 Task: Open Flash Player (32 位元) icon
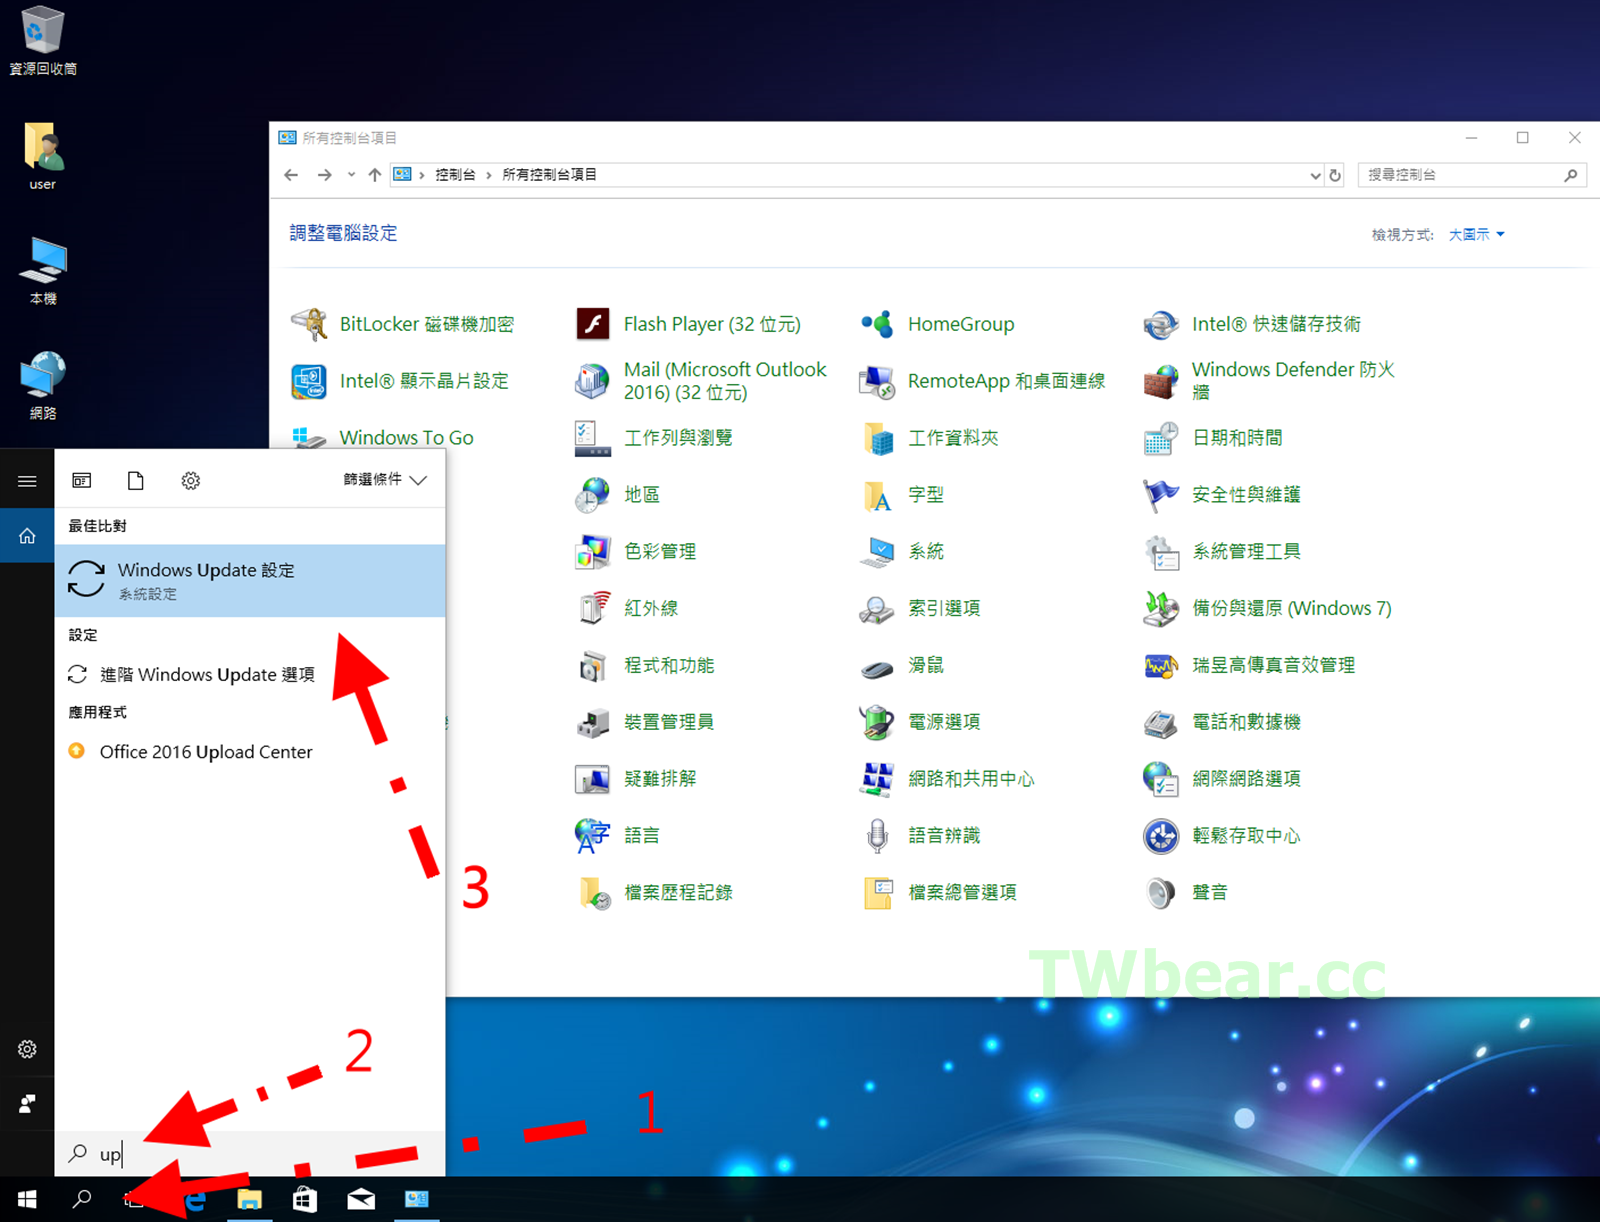(x=593, y=324)
